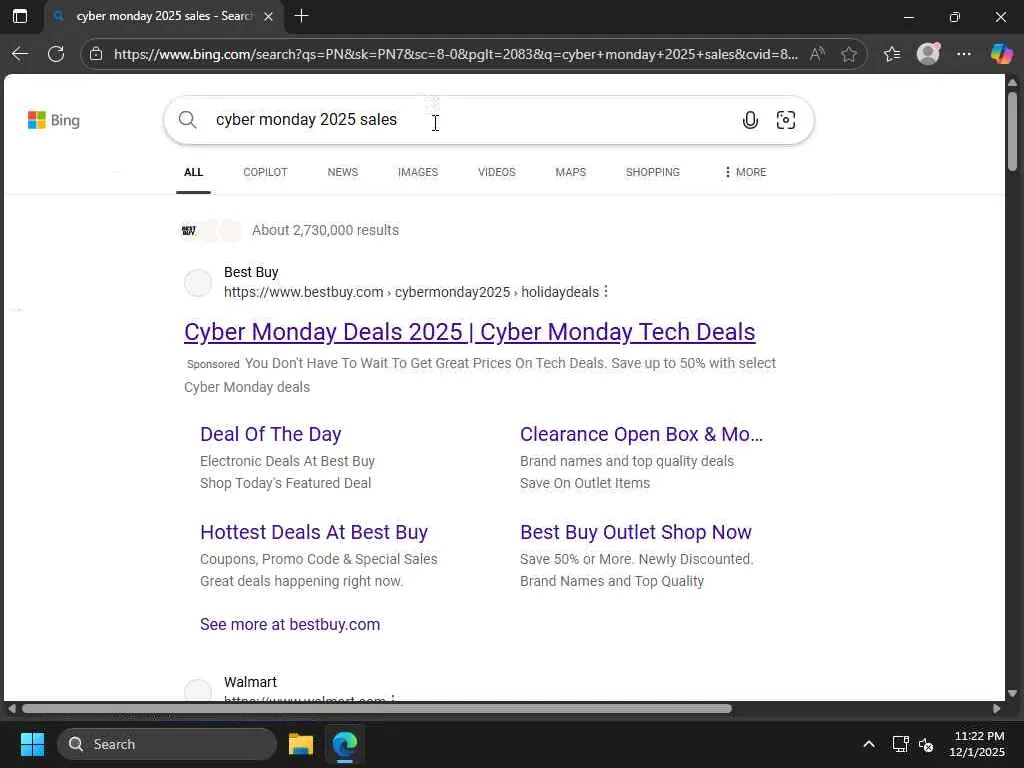Open Cyber Monday Deals 2025 link
Image resolution: width=1024 pixels, height=768 pixels.
tap(470, 332)
